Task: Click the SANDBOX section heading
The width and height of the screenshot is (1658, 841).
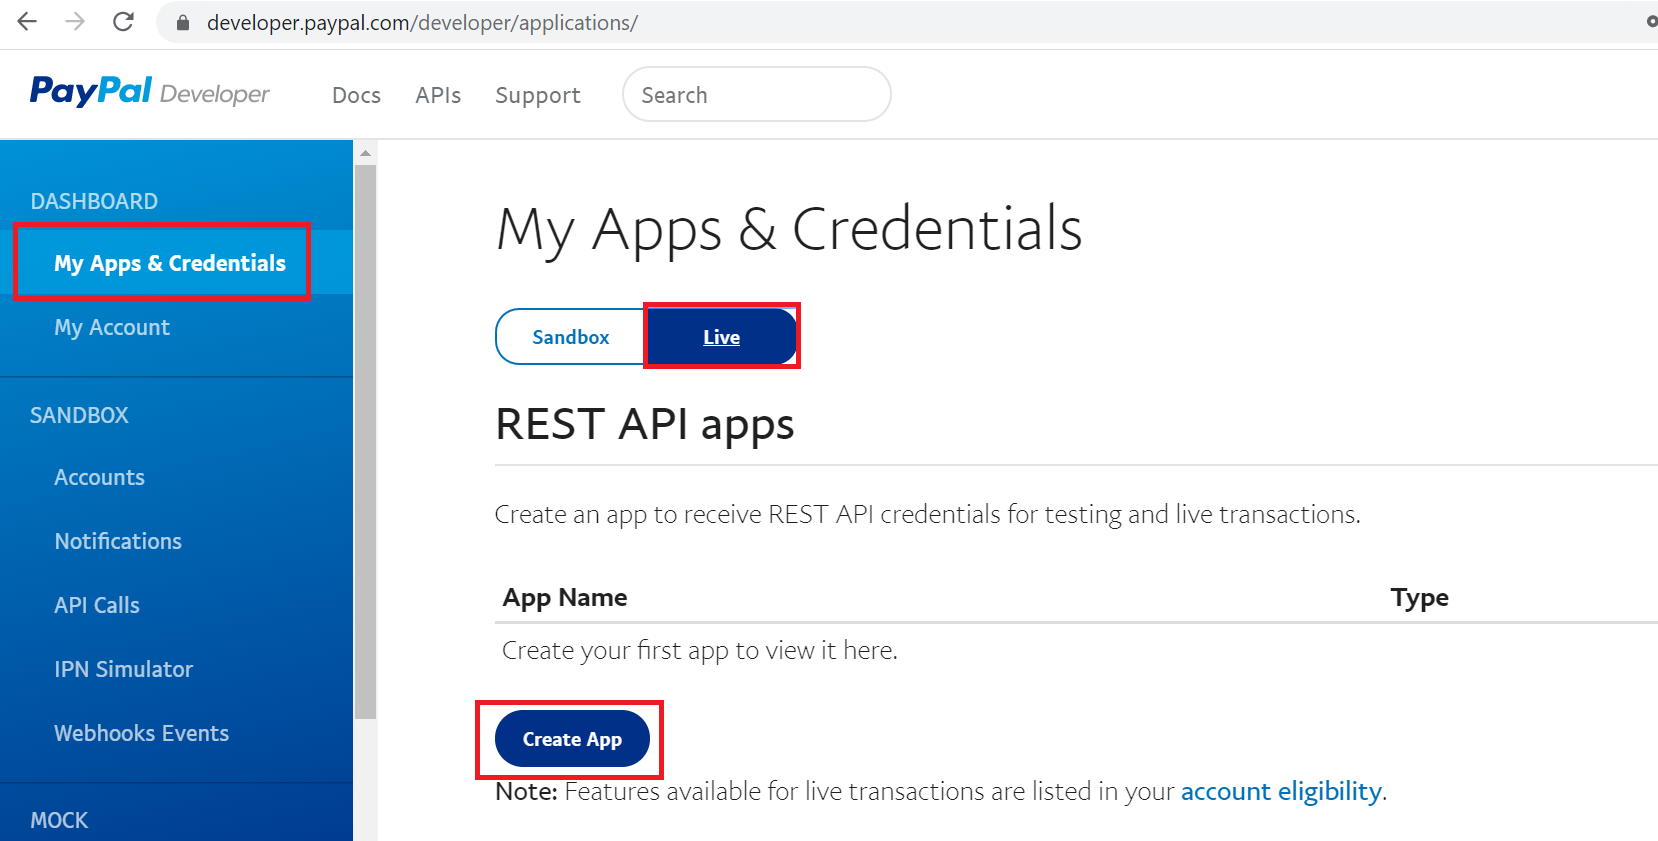Action: [x=79, y=415]
